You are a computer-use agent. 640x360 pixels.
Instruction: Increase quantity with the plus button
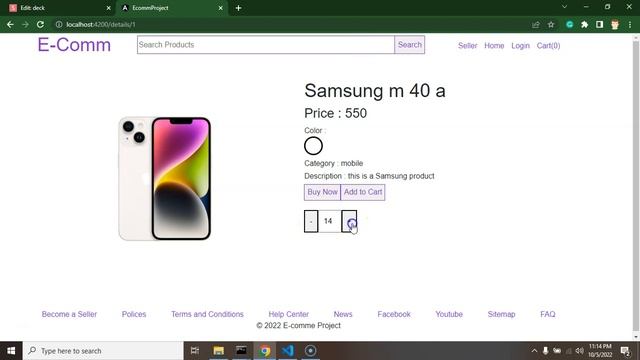tap(349, 221)
